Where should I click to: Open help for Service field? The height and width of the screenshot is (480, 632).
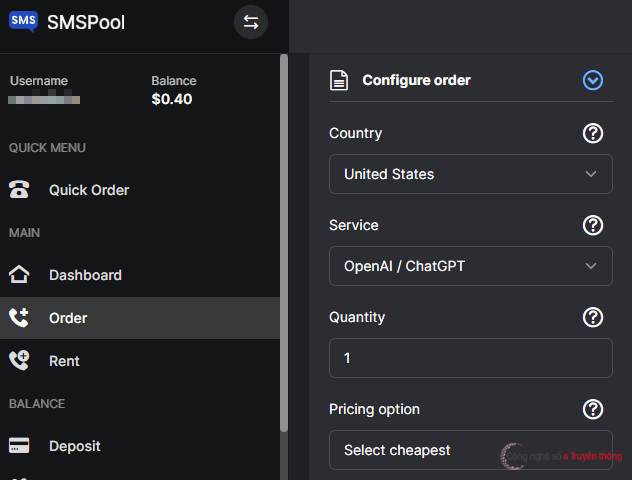pyautogui.click(x=593, y=225)
